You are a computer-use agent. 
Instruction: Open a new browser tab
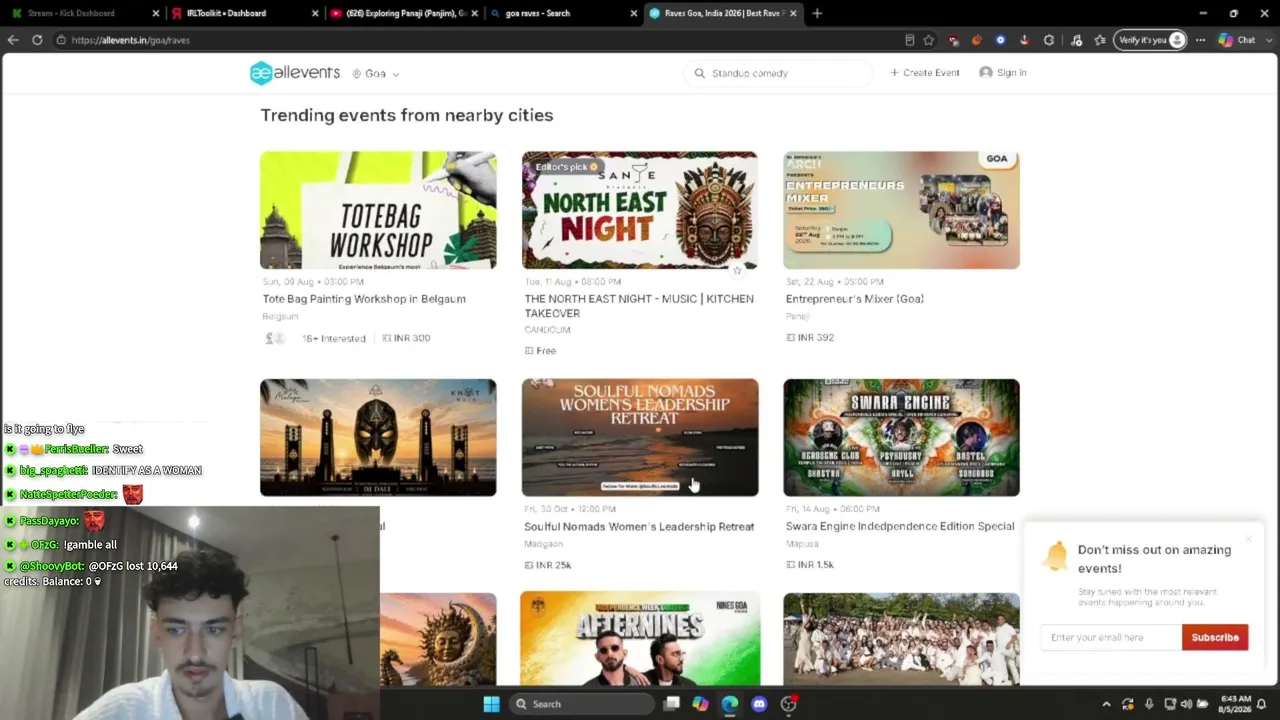[x=817, y=13]
